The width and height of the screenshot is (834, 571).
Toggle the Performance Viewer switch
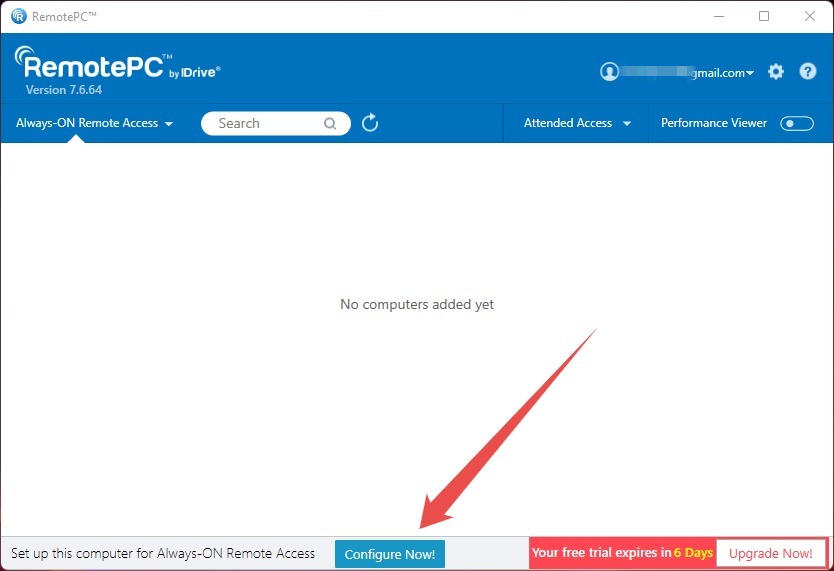[796, 123]
